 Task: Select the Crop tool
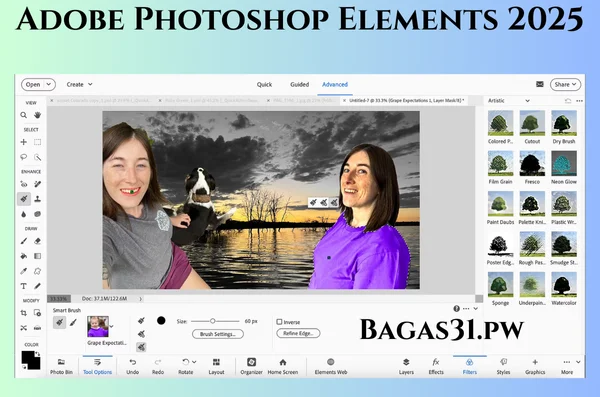pyautogui.click(x=24, y=313)
